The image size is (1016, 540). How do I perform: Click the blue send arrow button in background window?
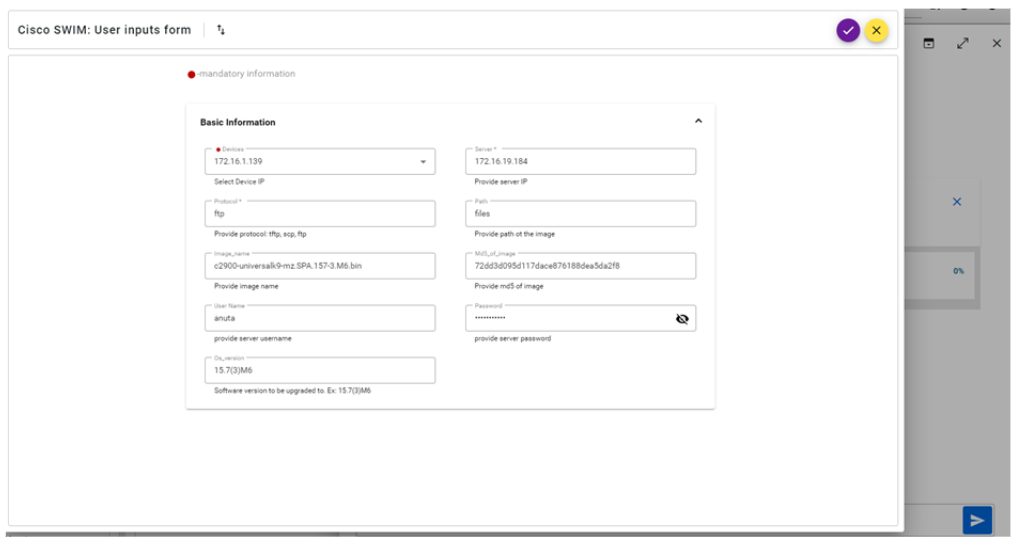(x=977, y=520)
